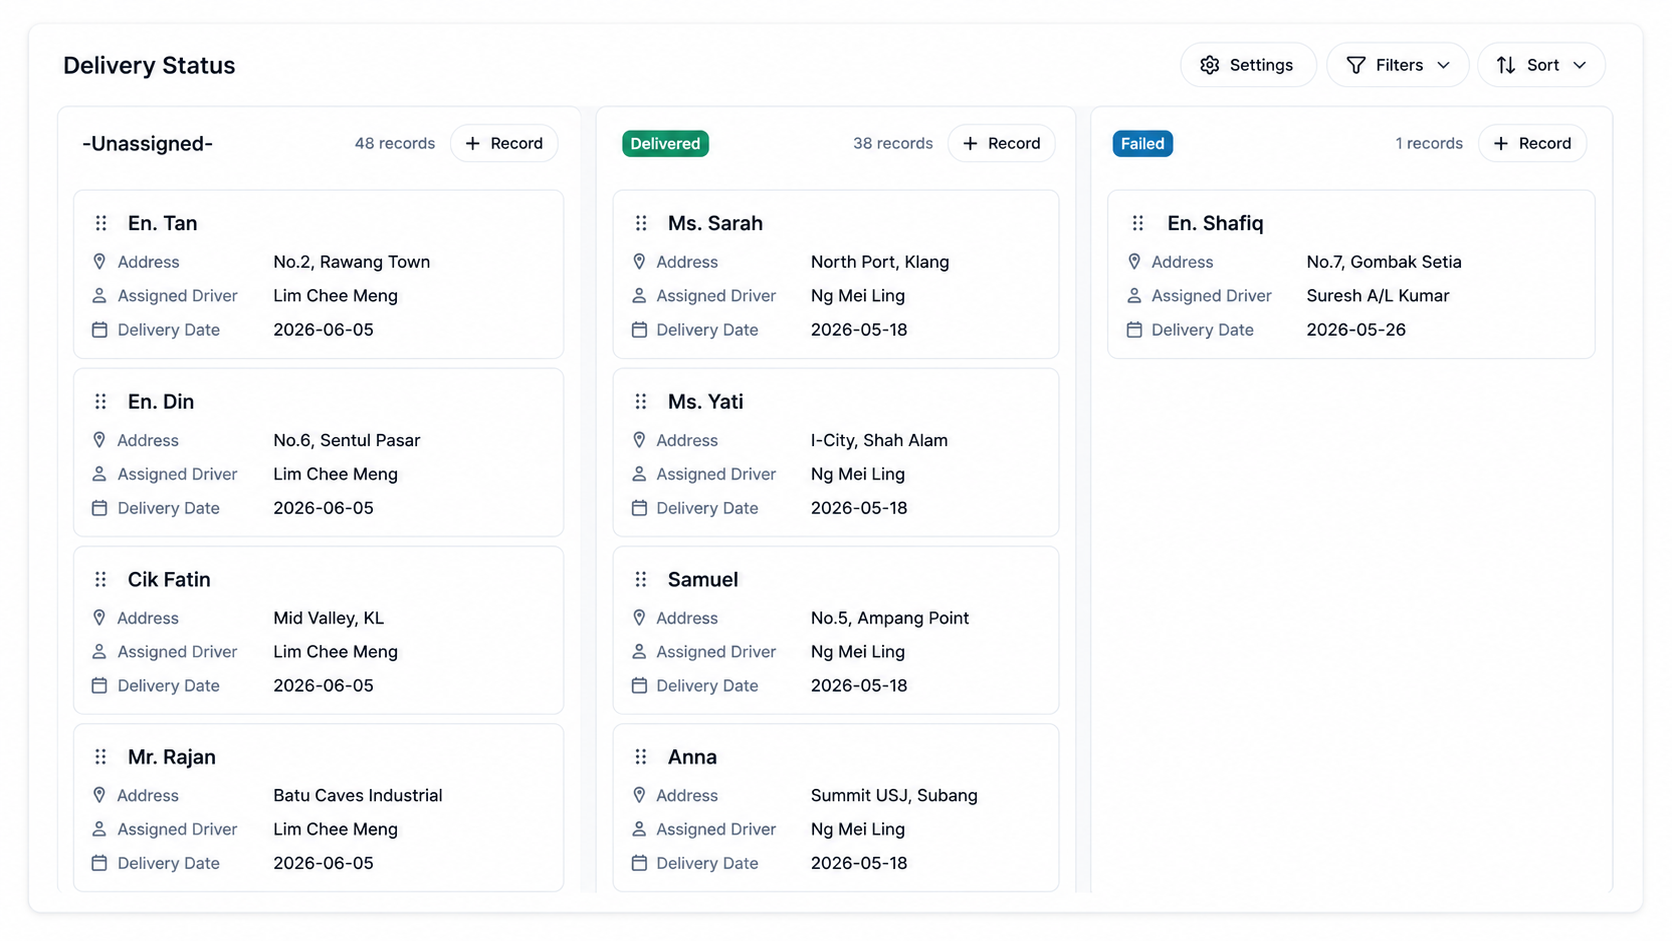Click the grip icon on Mr. Rajan card
This screenshot has width=1672, height=941.
pyautogui.click(x=101, y=757)
